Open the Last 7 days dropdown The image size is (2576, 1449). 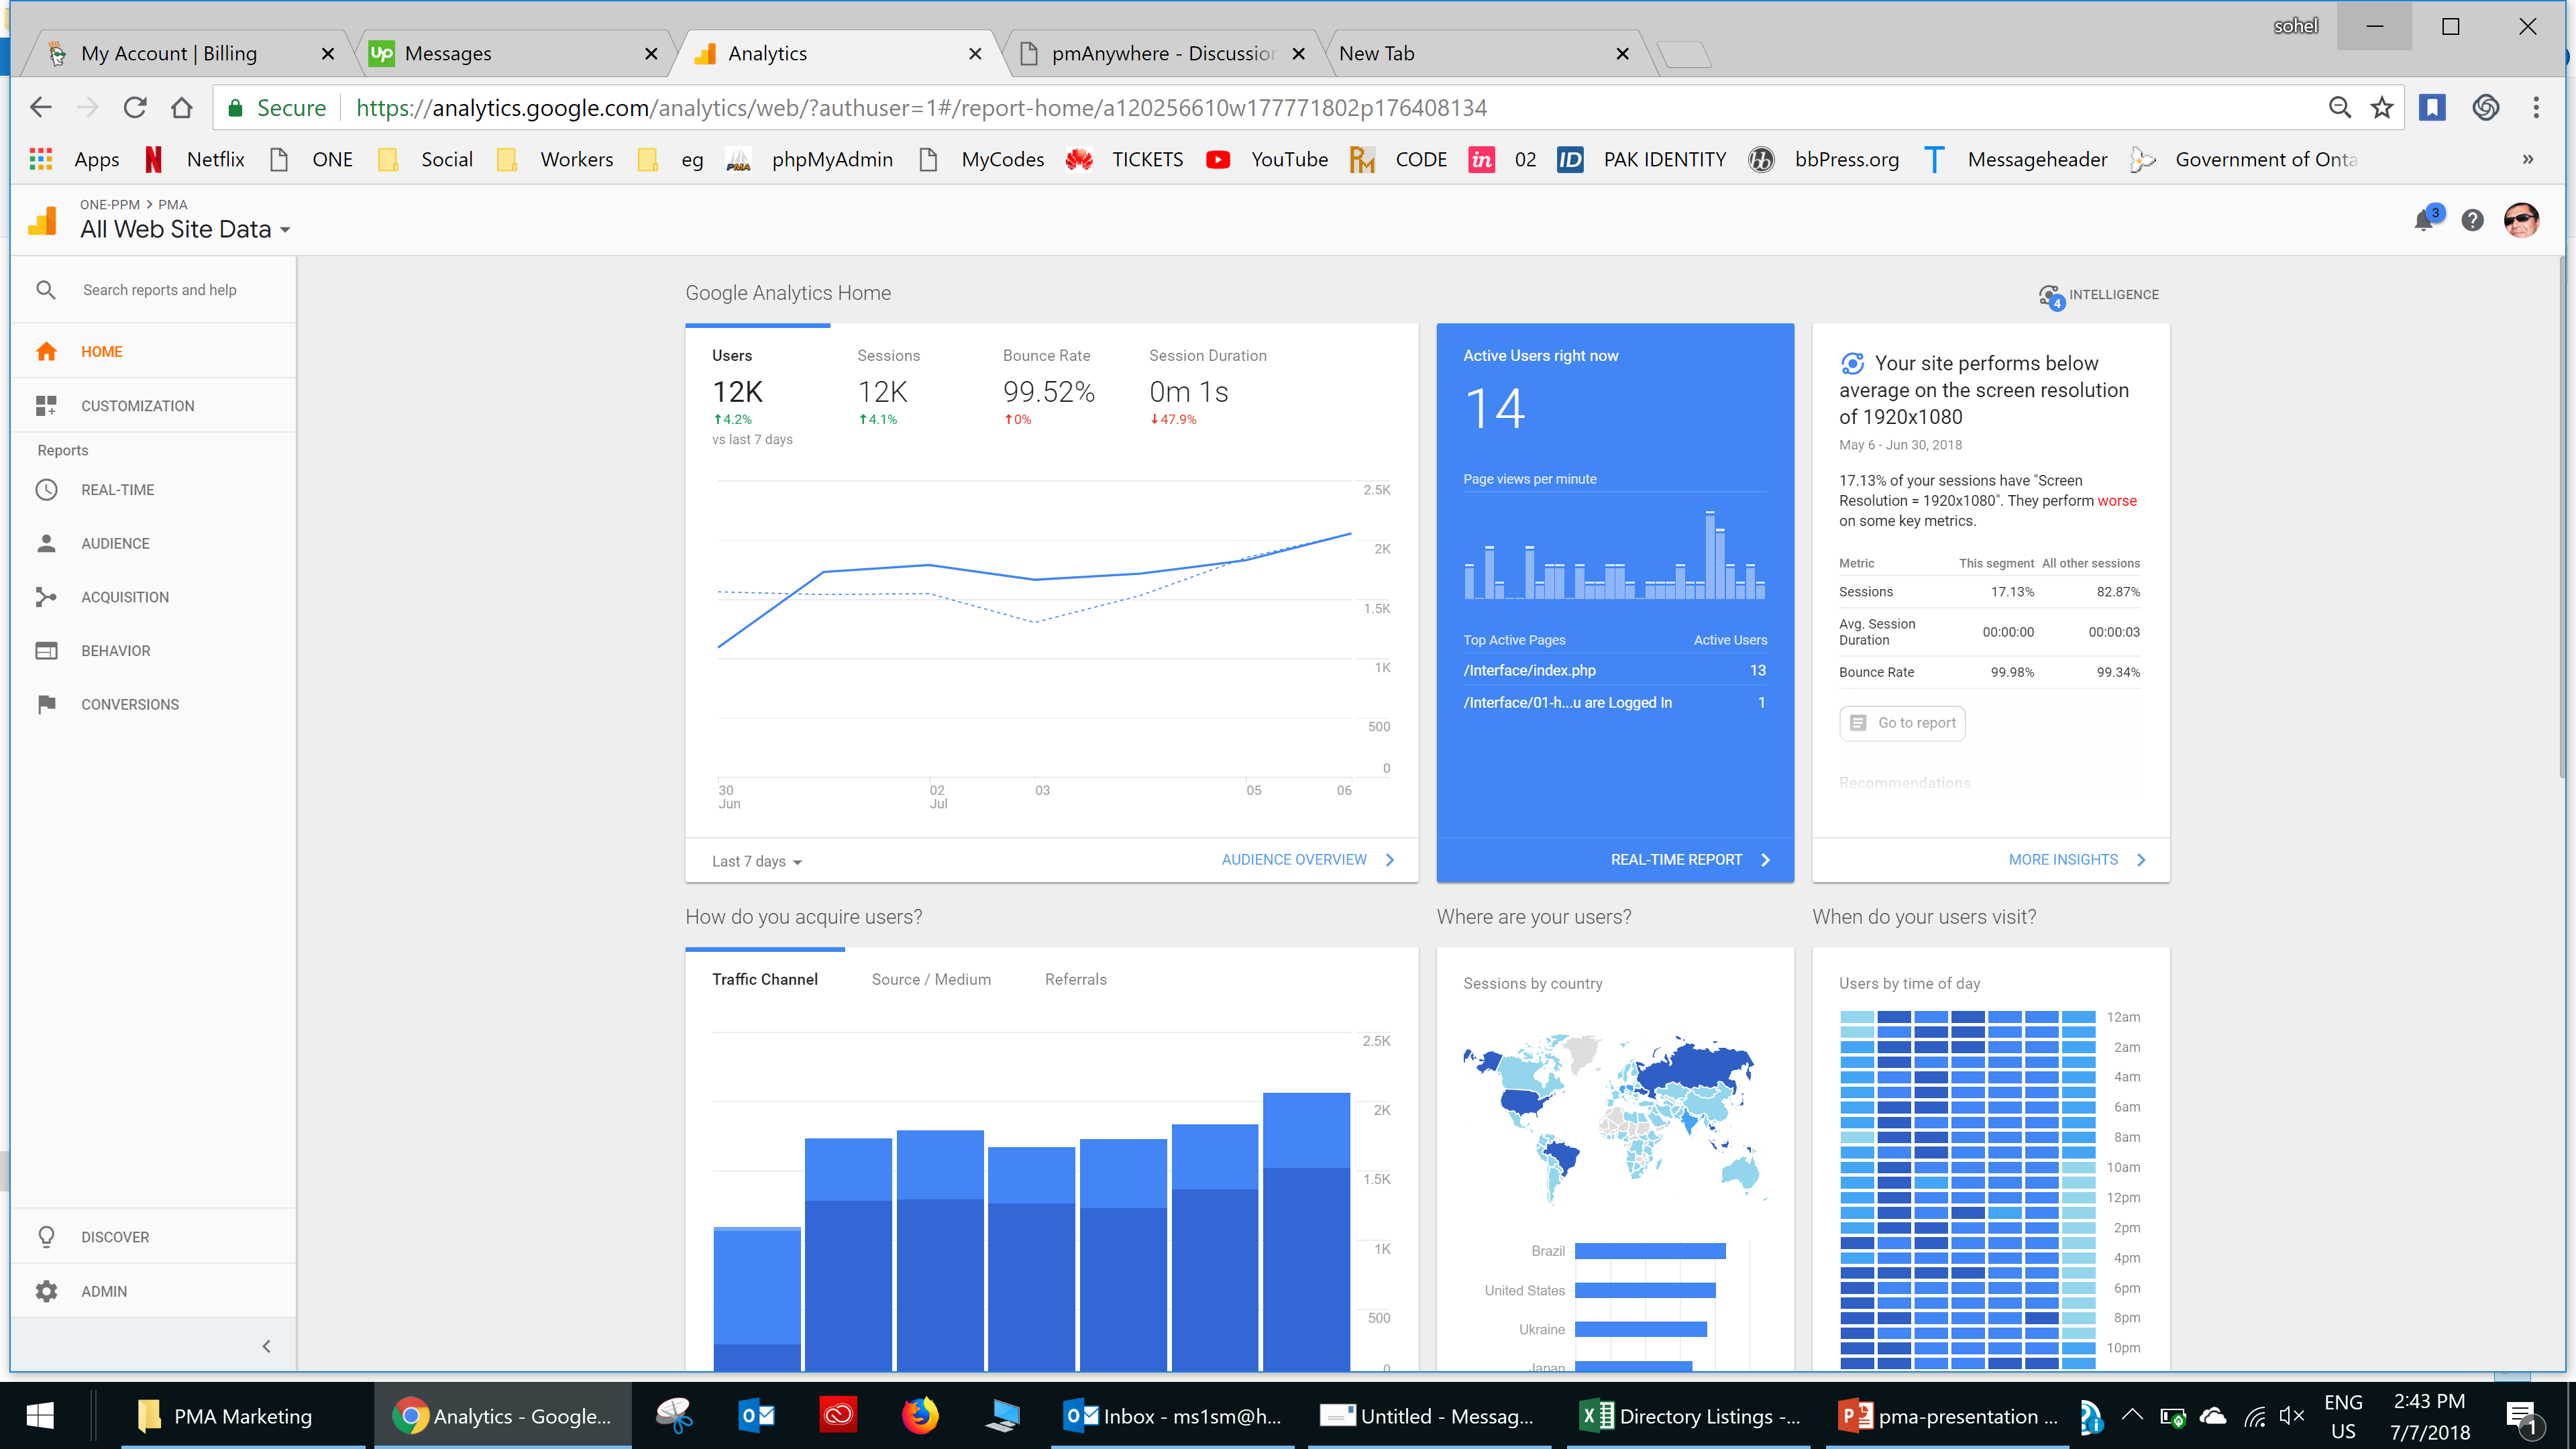pyautogui.click(x=757, y=861)
